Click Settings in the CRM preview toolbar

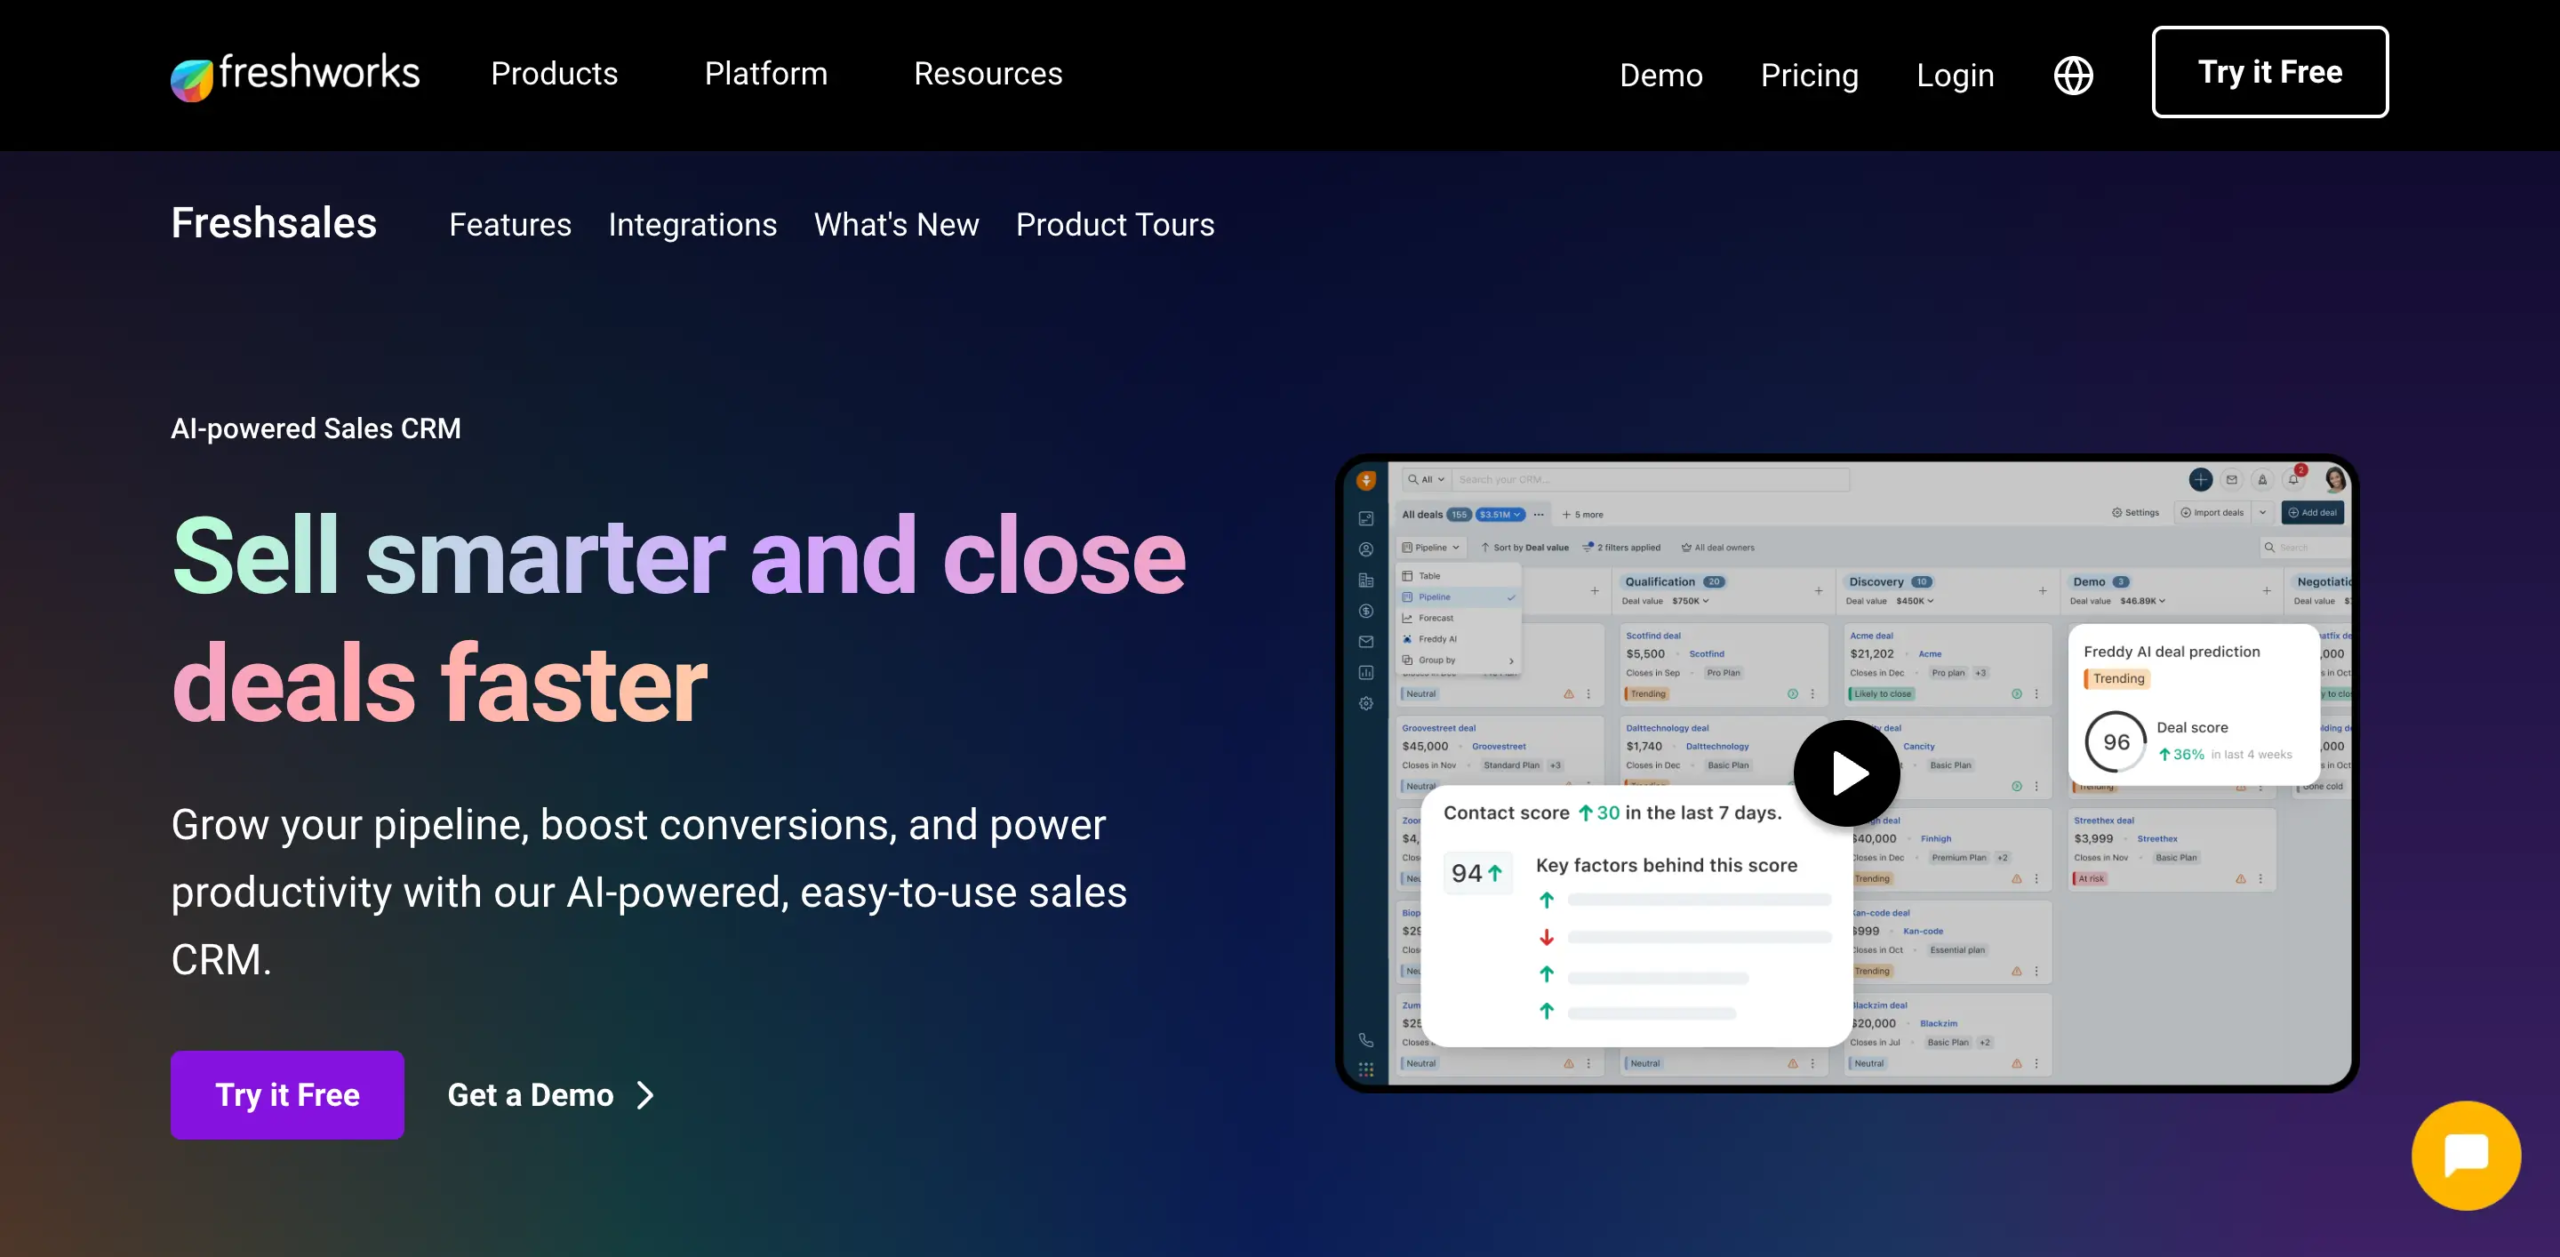(2135, 513)
